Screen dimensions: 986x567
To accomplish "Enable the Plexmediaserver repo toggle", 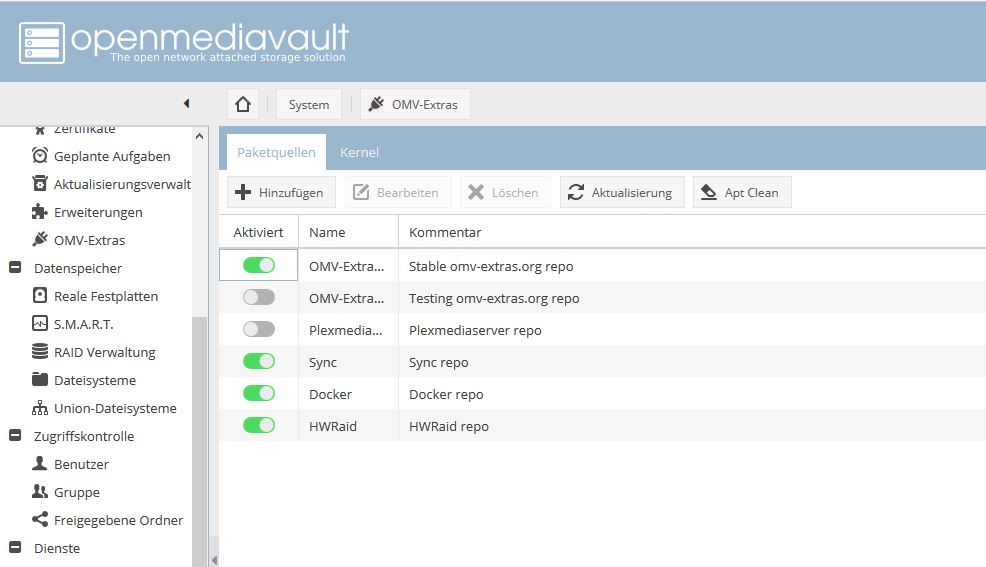I will pos(259,329).
